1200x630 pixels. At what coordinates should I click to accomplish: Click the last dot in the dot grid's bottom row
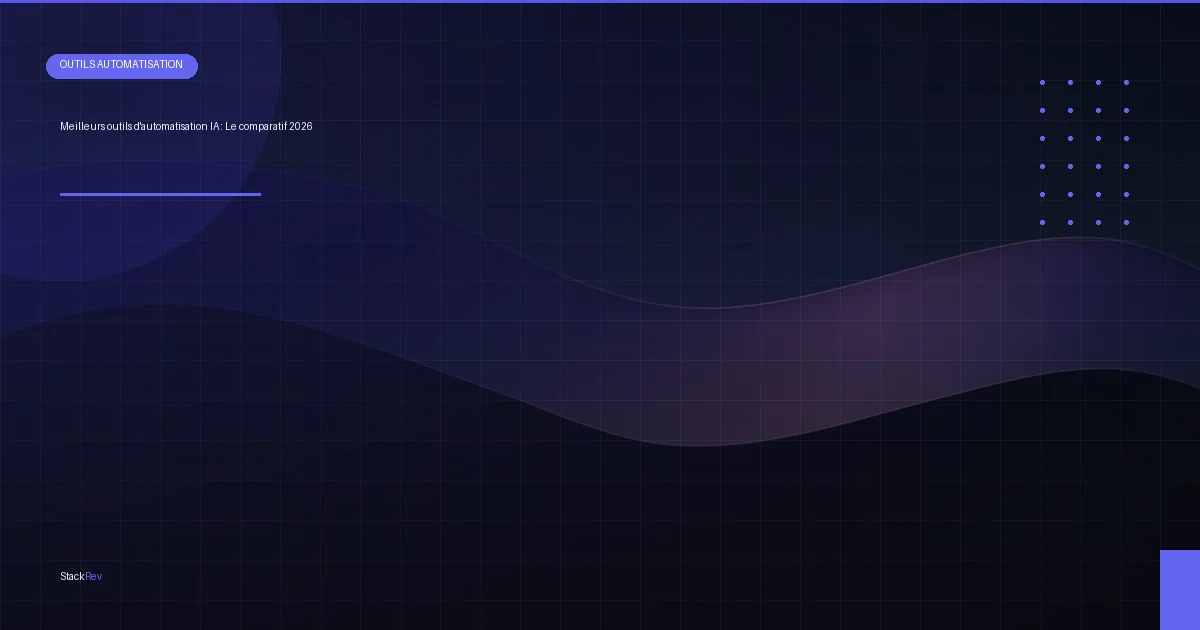click(1126, 223)
